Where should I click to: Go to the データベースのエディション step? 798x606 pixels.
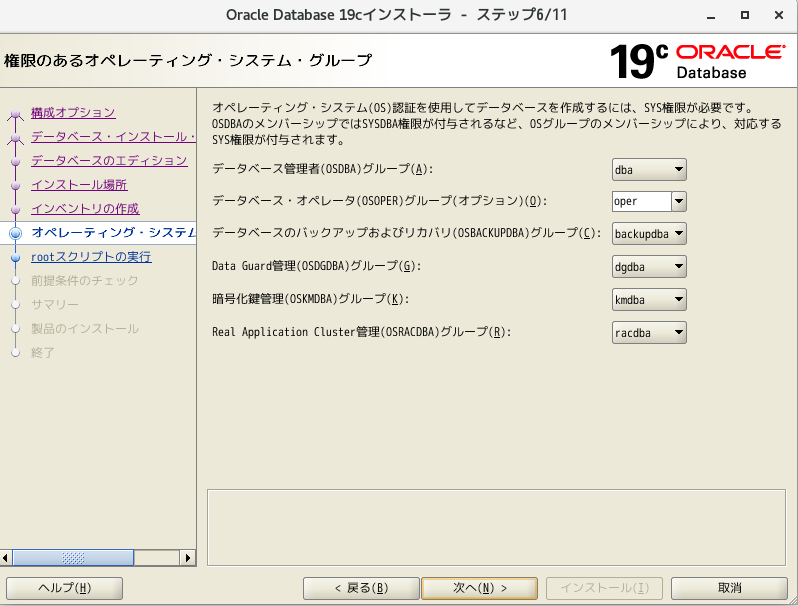coord(109,160)
